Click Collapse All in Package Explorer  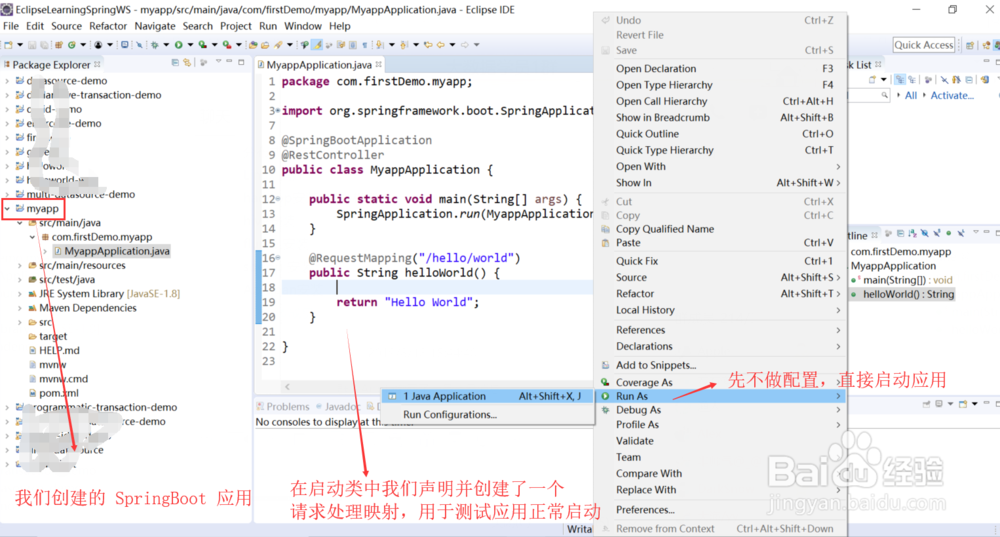175,63
